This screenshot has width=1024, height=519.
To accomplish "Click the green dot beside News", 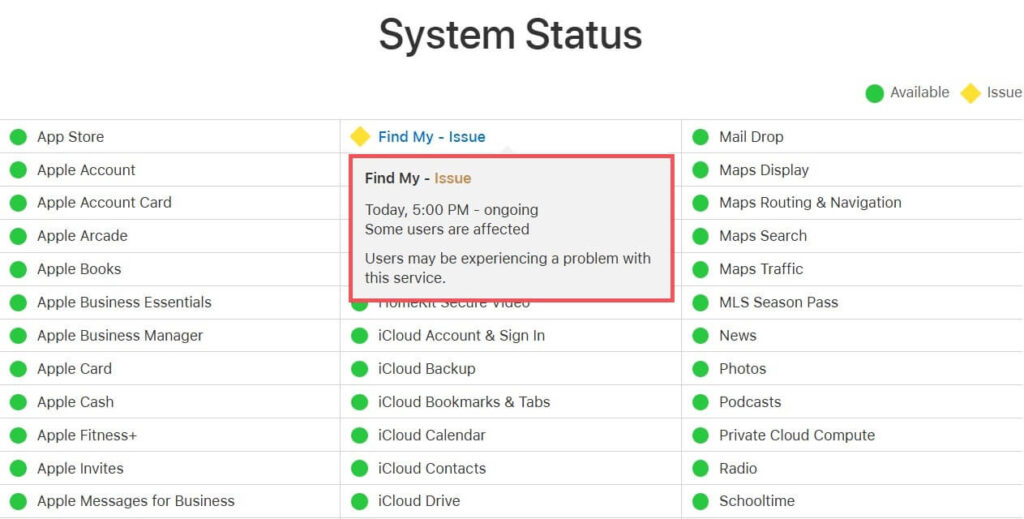I will point(701,336).
